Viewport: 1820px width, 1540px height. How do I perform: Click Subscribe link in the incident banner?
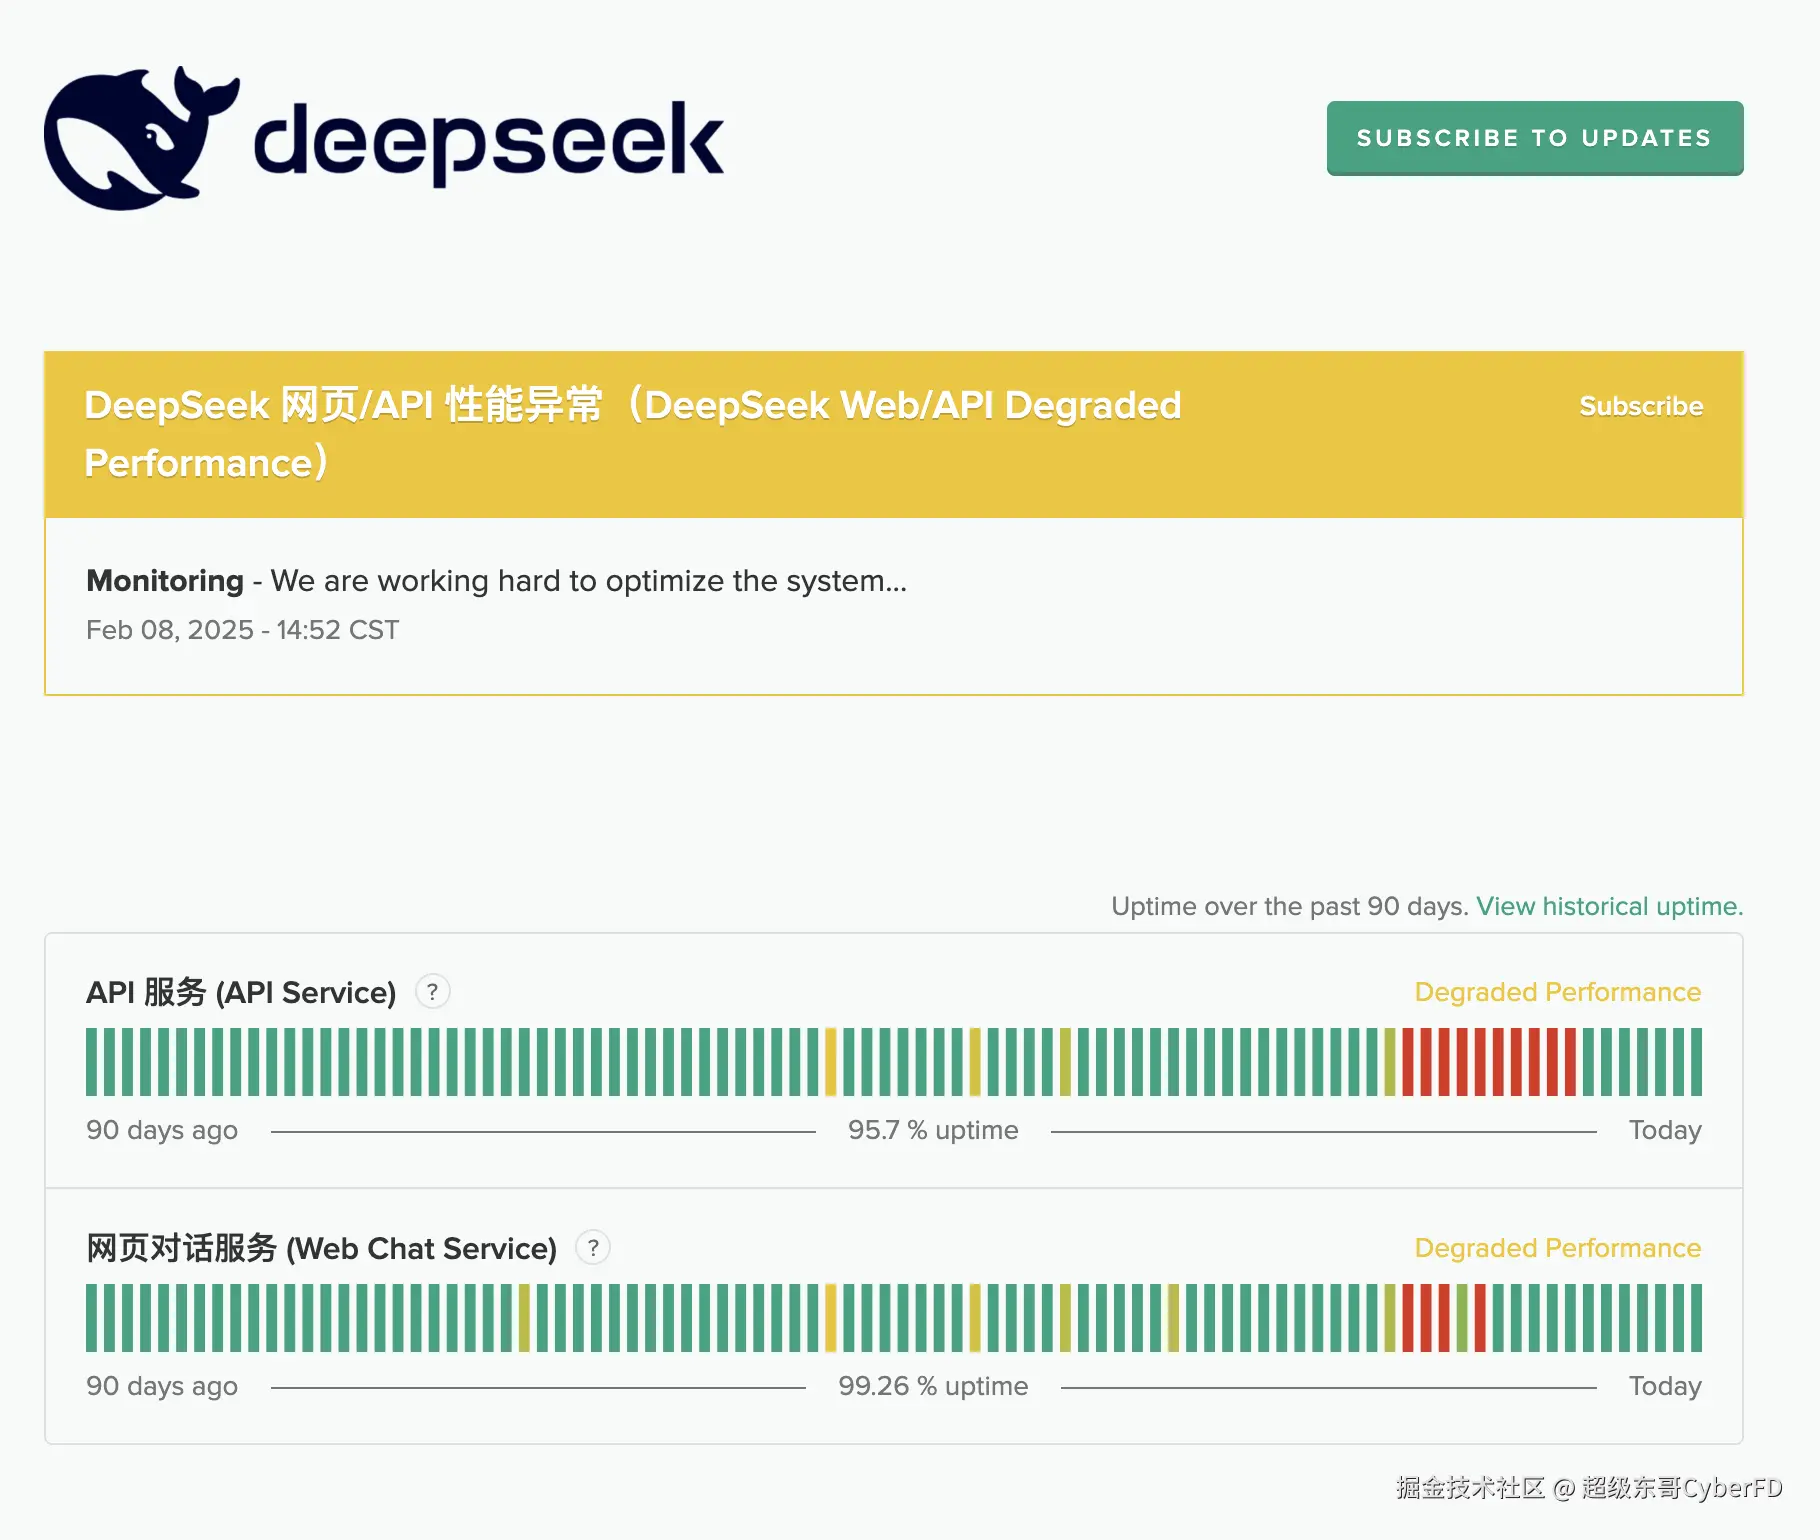(1641, 406)
